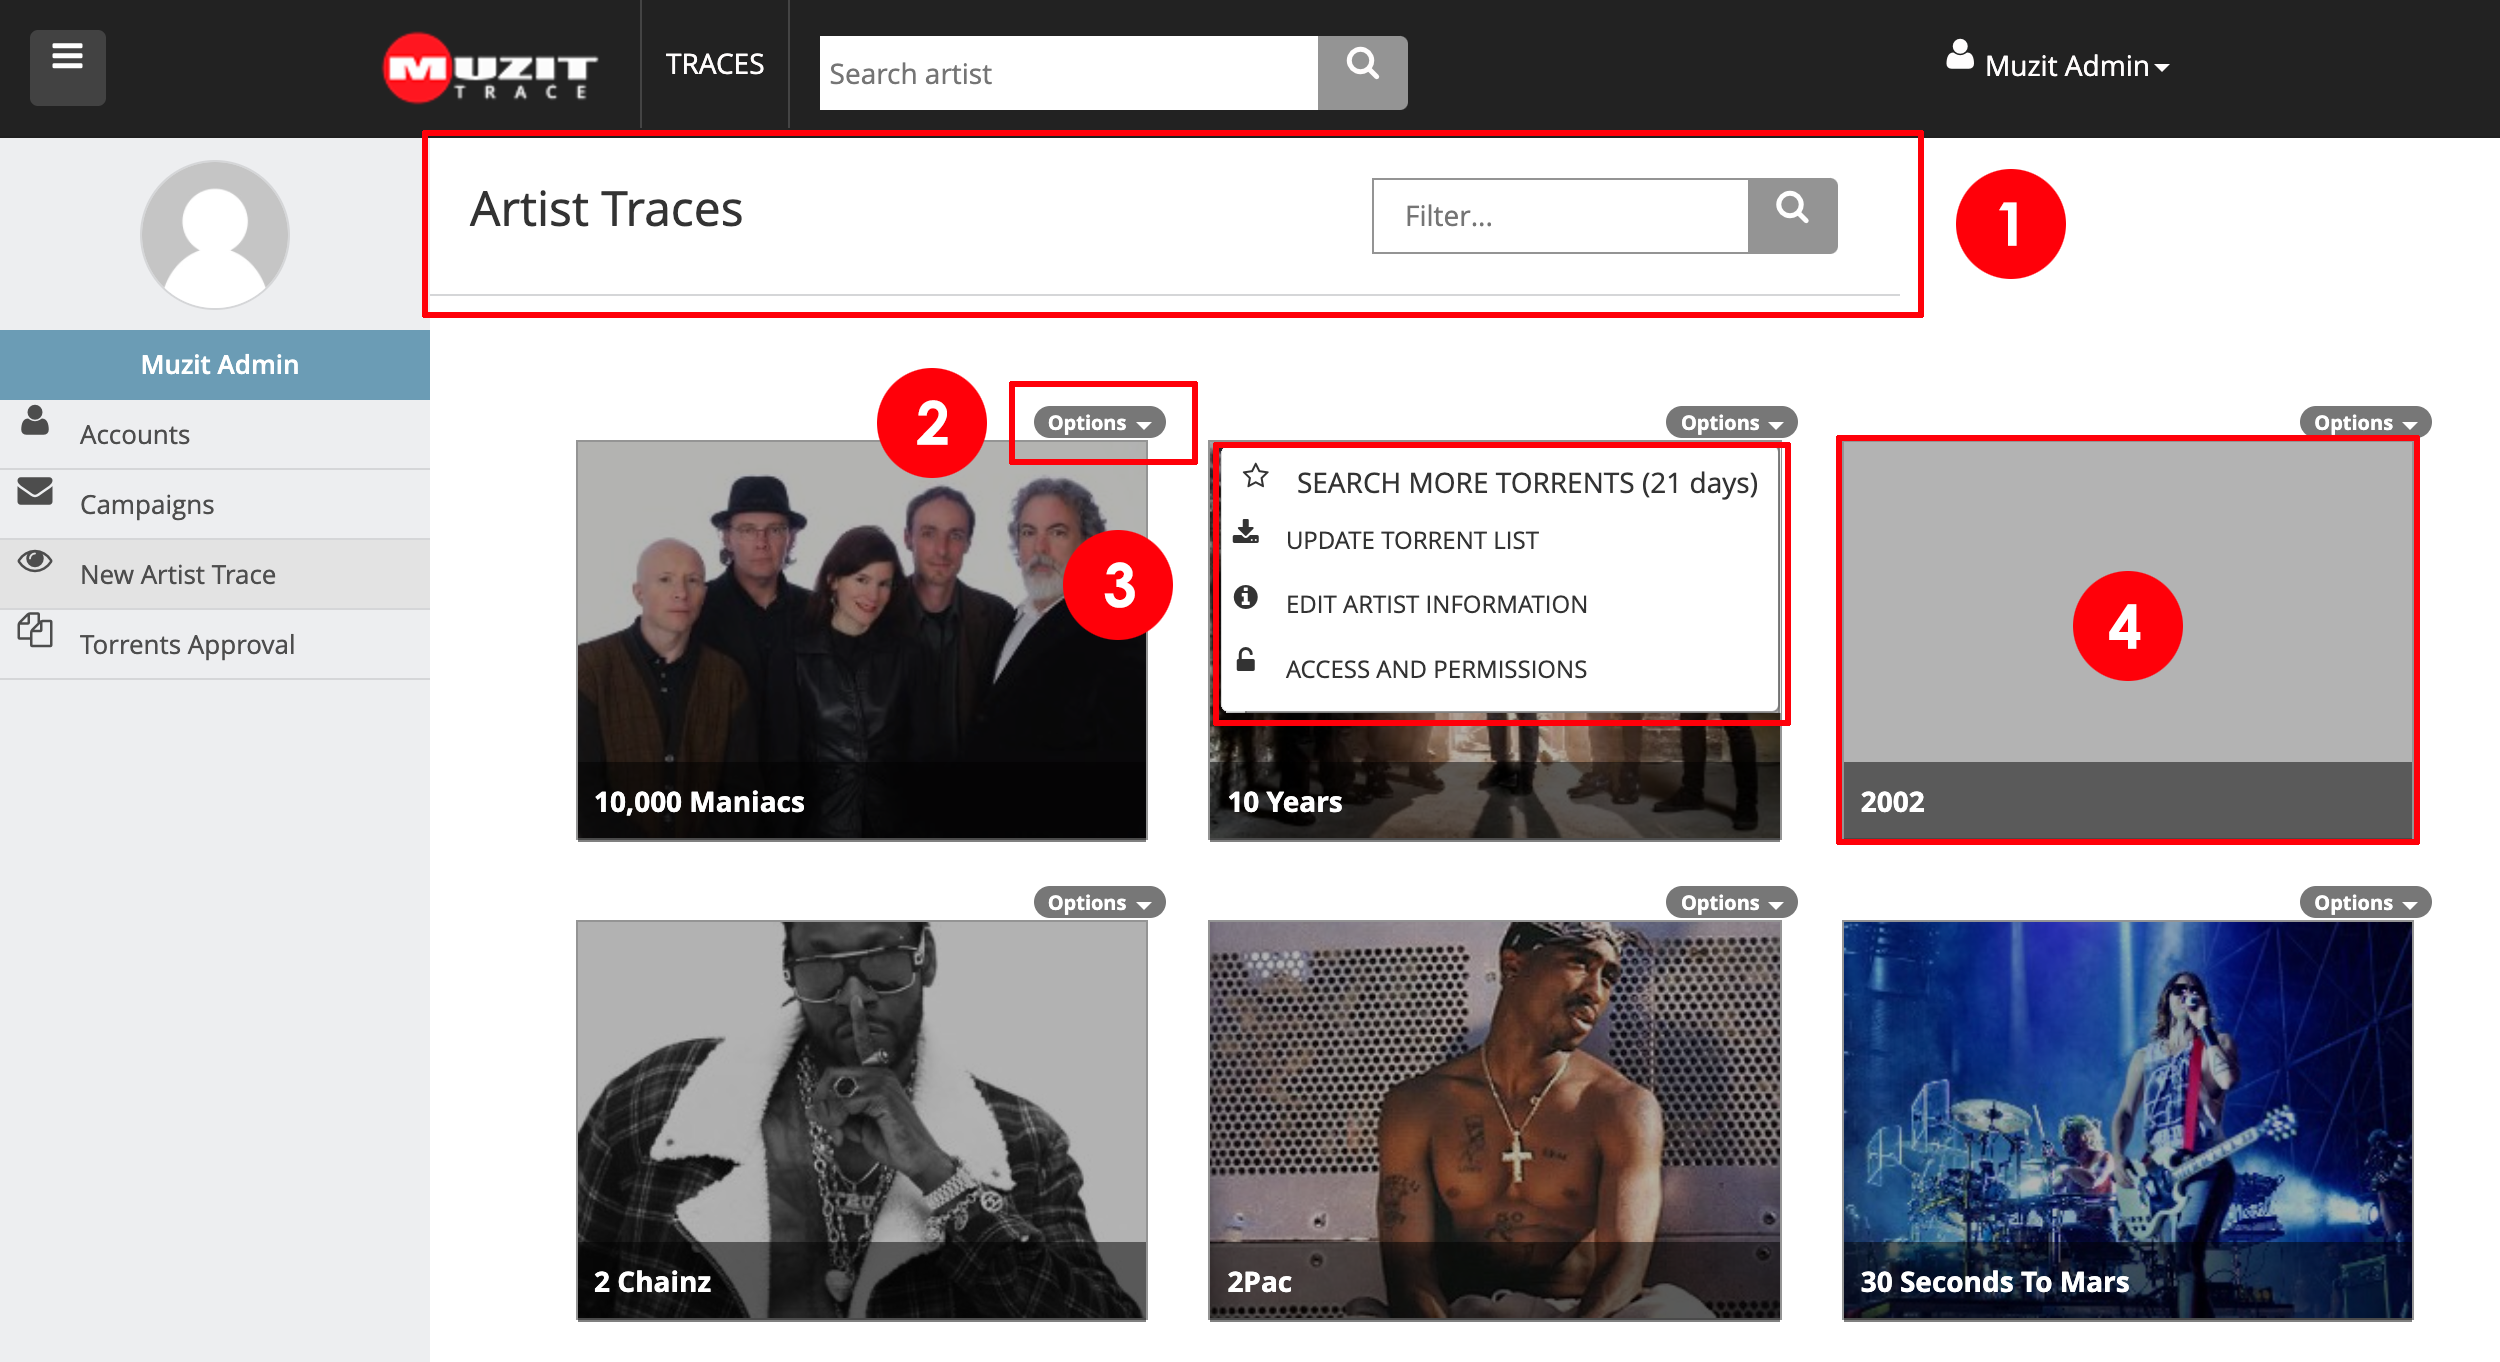Image resolution: width=2500 pixels, height=1362 pixels.
Task: Click the Muzit Admin sidebar header
Action: (x=215, y=365)
